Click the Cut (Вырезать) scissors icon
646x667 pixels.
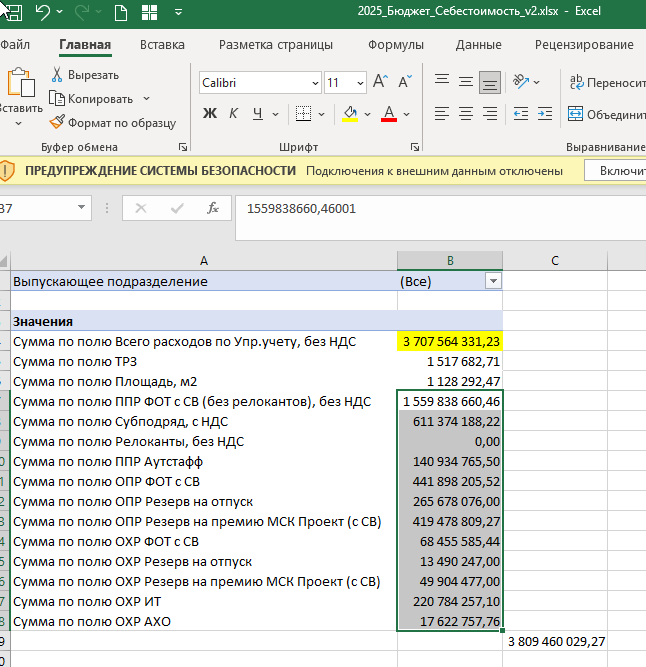[x=57, y=75]
